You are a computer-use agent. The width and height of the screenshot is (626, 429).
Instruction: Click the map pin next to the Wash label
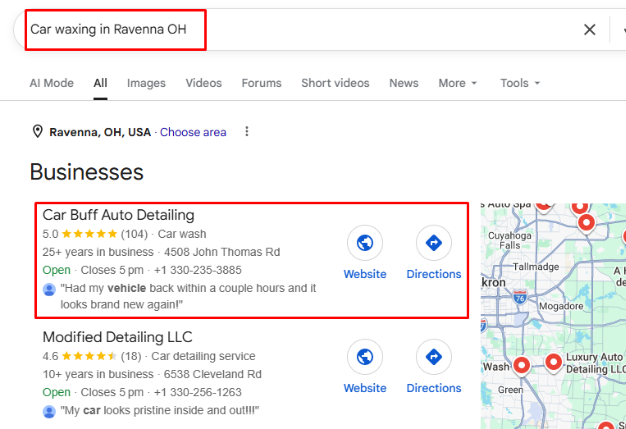coord(521,366)
